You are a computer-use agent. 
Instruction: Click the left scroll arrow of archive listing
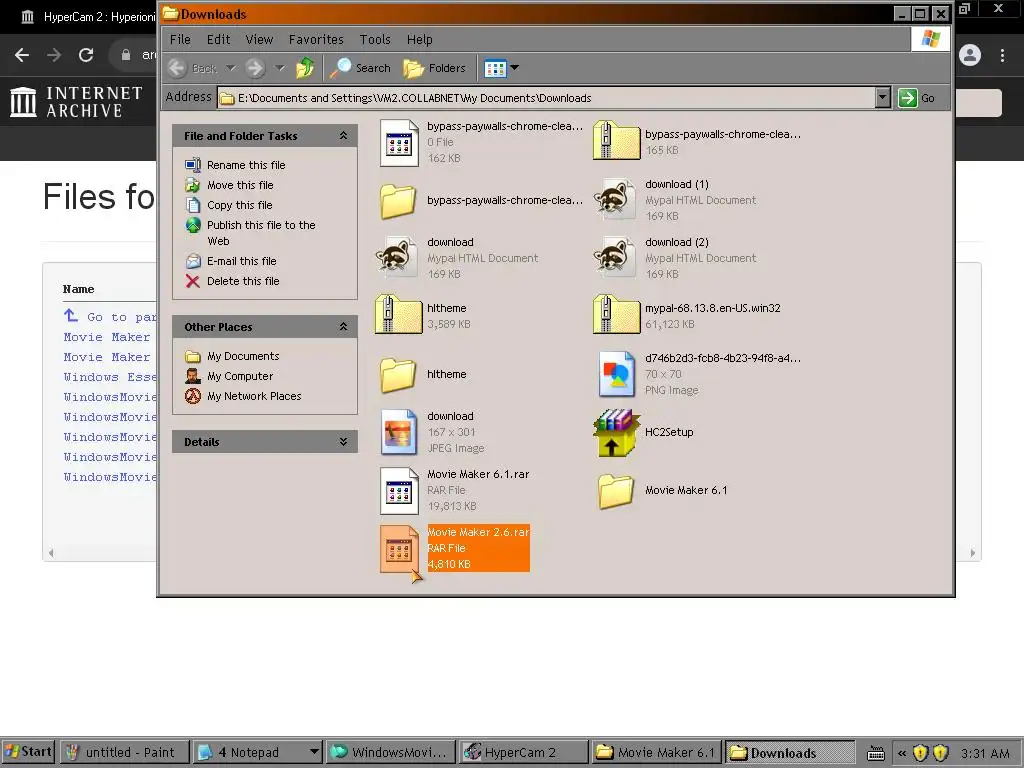(x=50, y=553)
